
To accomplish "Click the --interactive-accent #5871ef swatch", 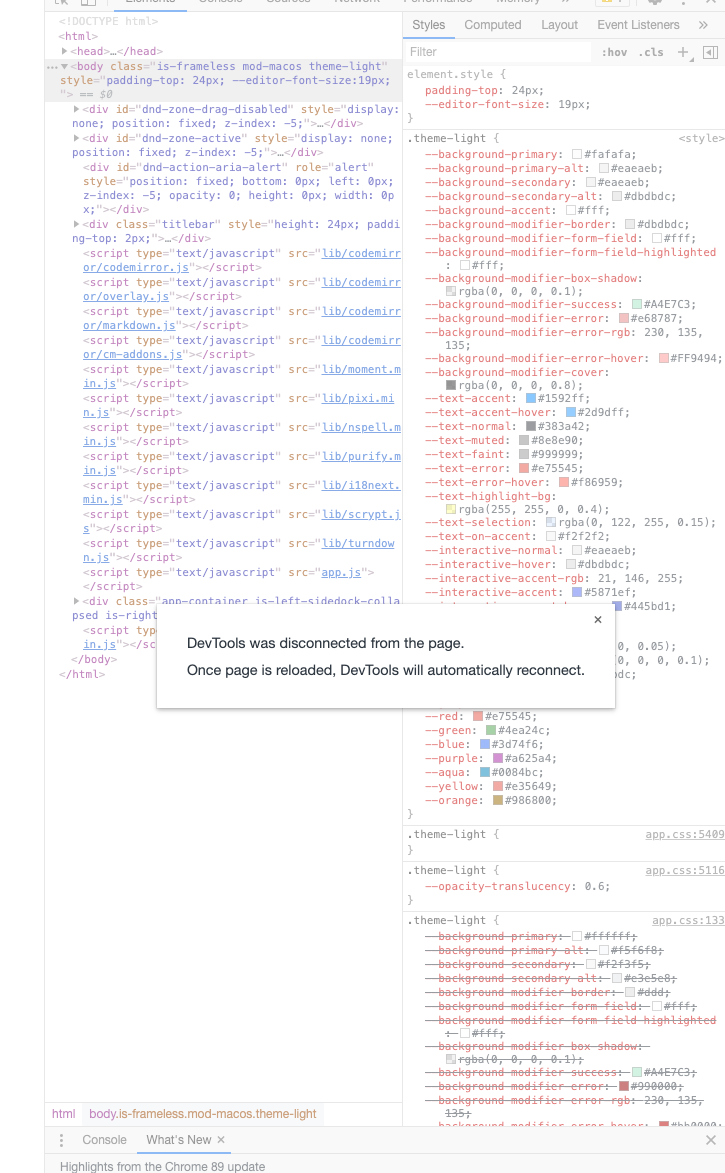I will point(577,592).
